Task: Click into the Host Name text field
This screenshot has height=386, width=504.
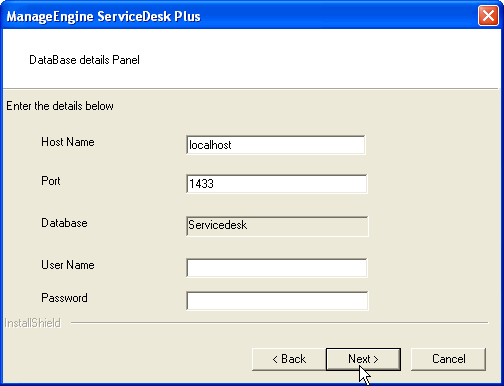Action: click(x=276, y=145)
